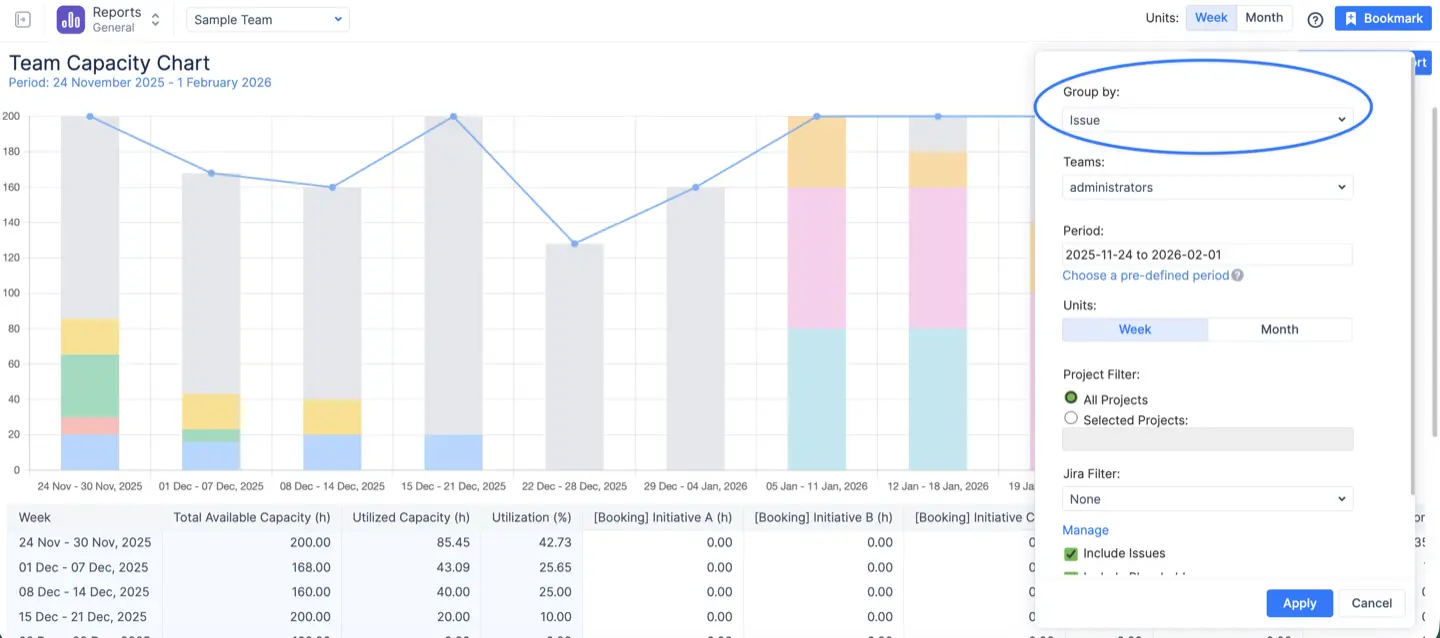Select the Selected Projects radio button
The height and width of the screenshot is (638, 1440).
[1071, 419]
